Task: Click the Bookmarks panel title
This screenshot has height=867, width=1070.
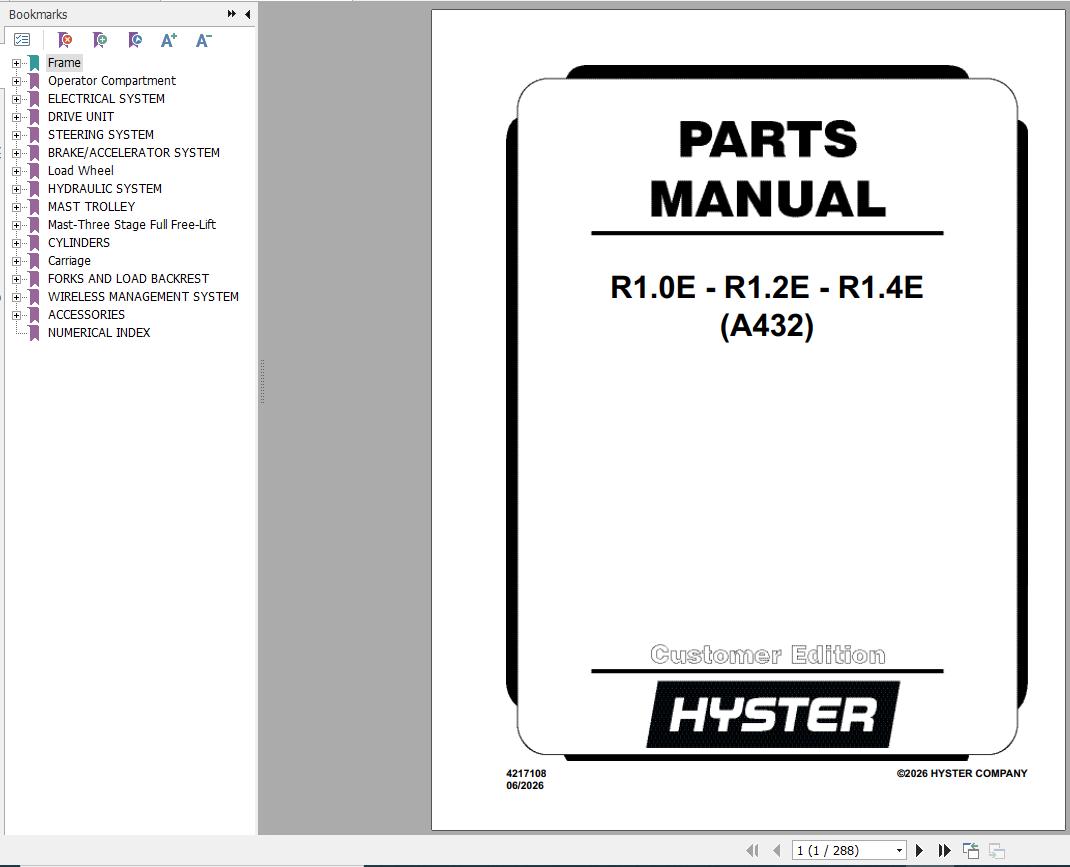Action: click(38, 14)
